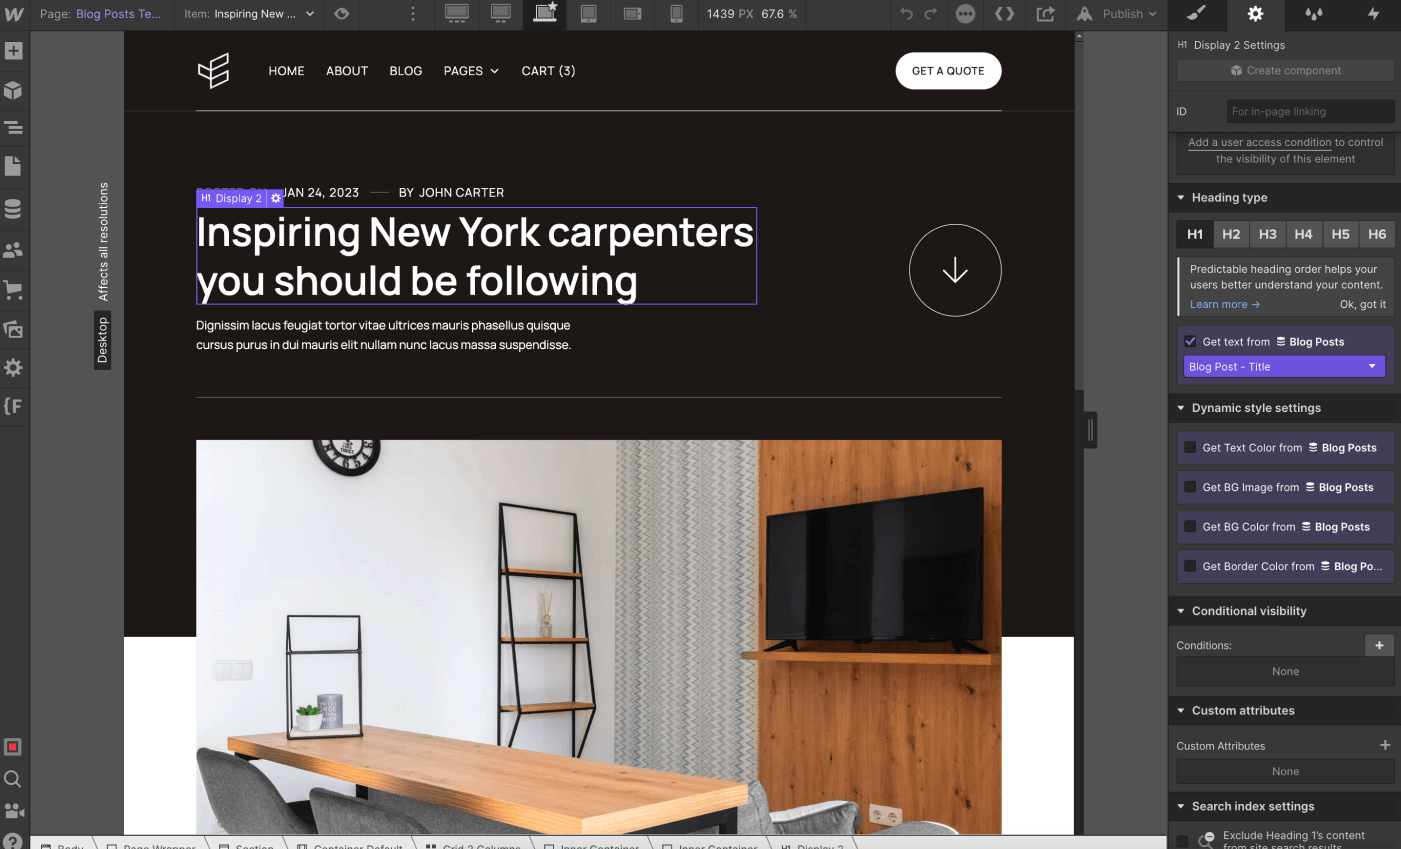The image size is (1401, 849).
Task: Open the Navigator panel
Action: tap(14, 128)
